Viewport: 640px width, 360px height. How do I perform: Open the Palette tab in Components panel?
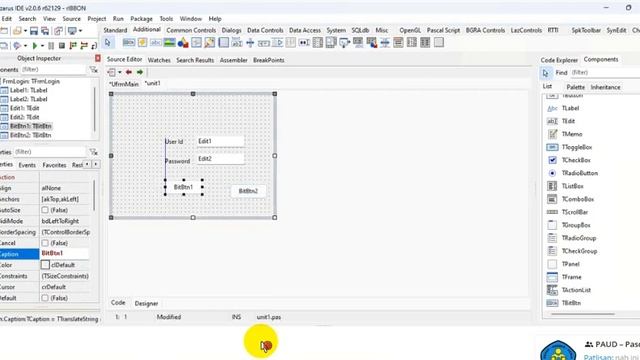576,87
